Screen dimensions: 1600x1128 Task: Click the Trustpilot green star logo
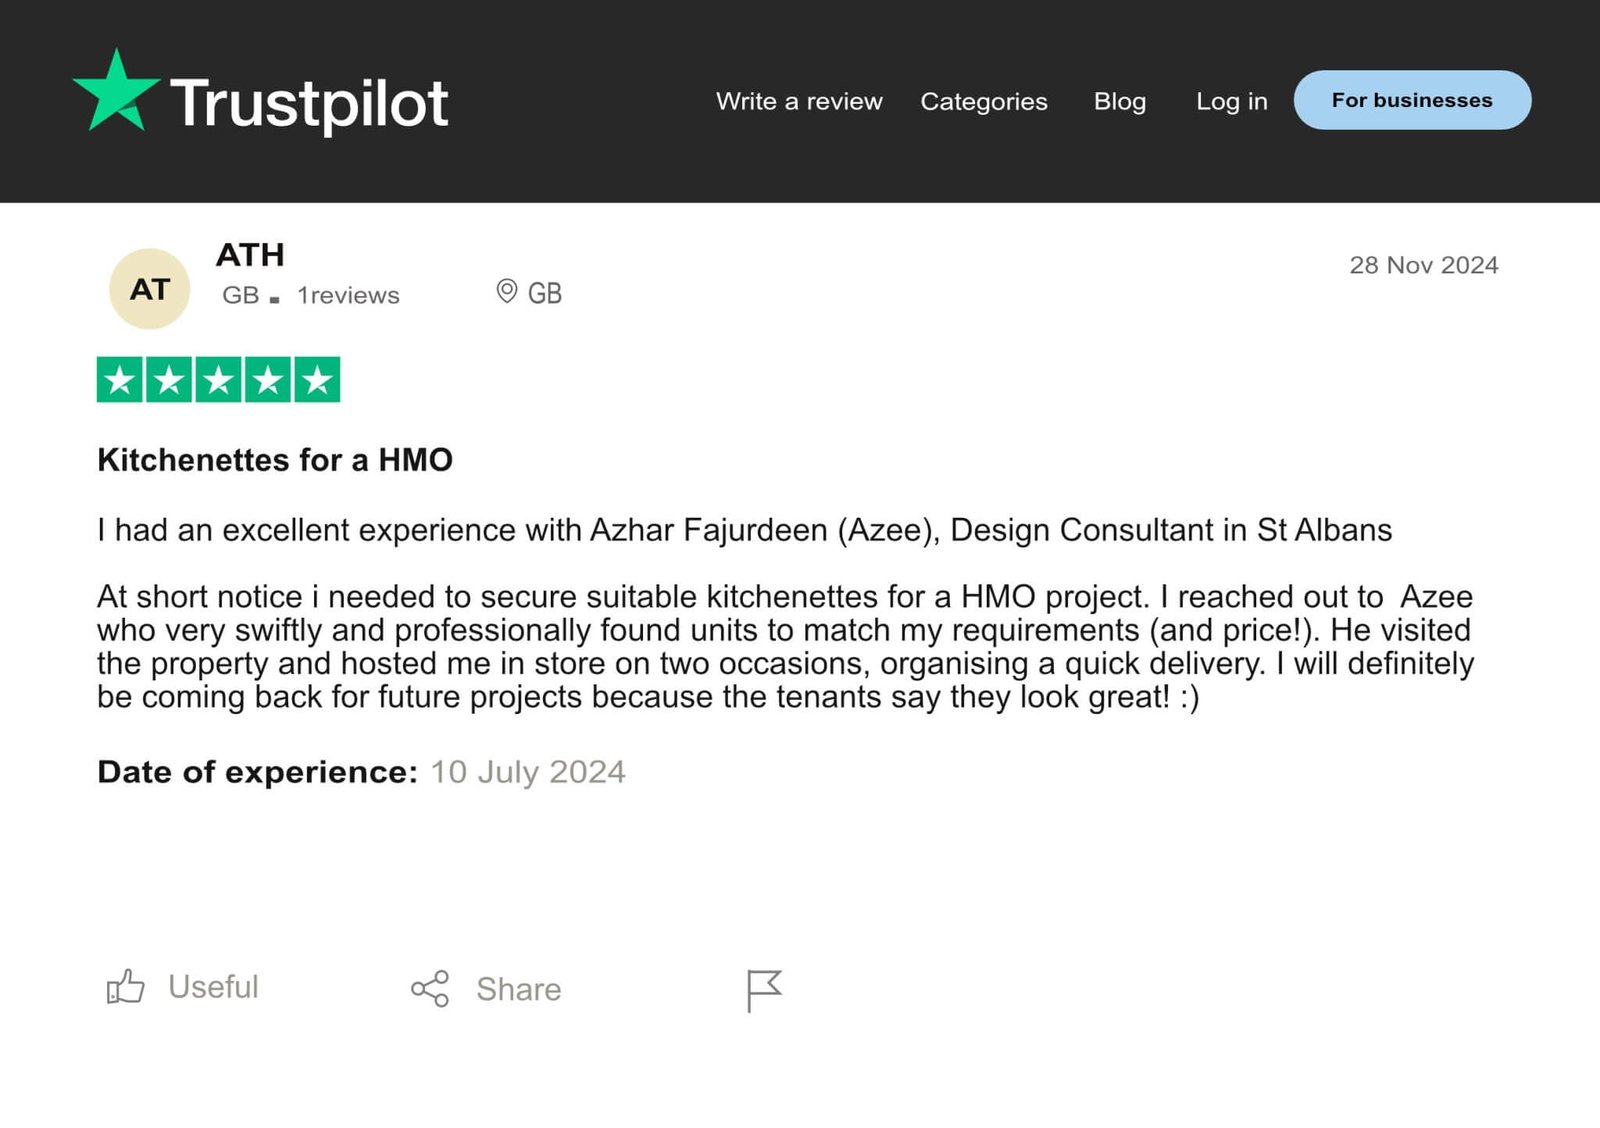click(x=116, y=92)
